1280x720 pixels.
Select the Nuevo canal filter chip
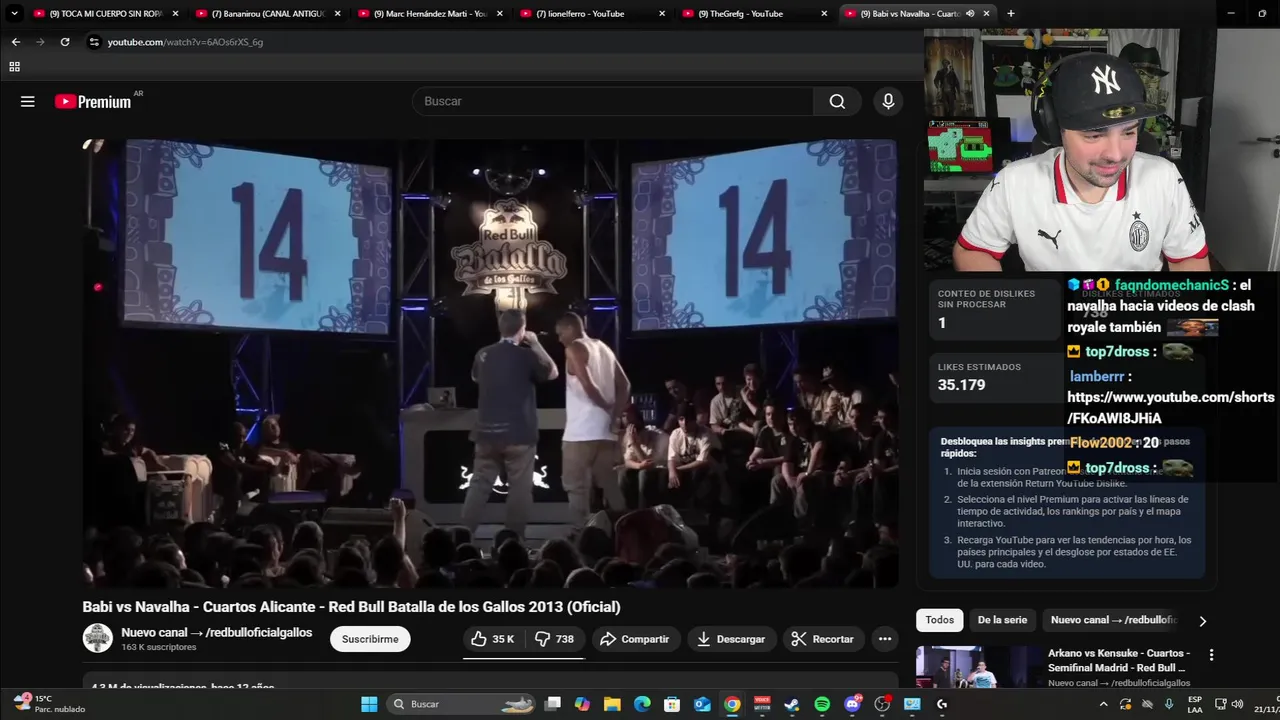1114,620
